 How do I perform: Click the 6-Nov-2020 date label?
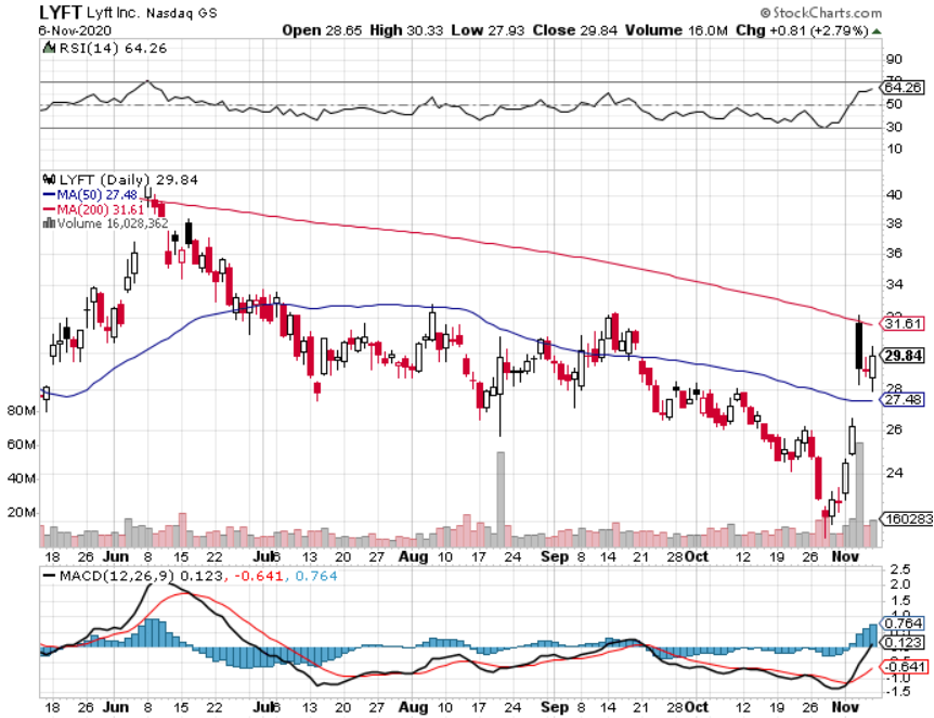pyautogui.click(x=75, y=30)
